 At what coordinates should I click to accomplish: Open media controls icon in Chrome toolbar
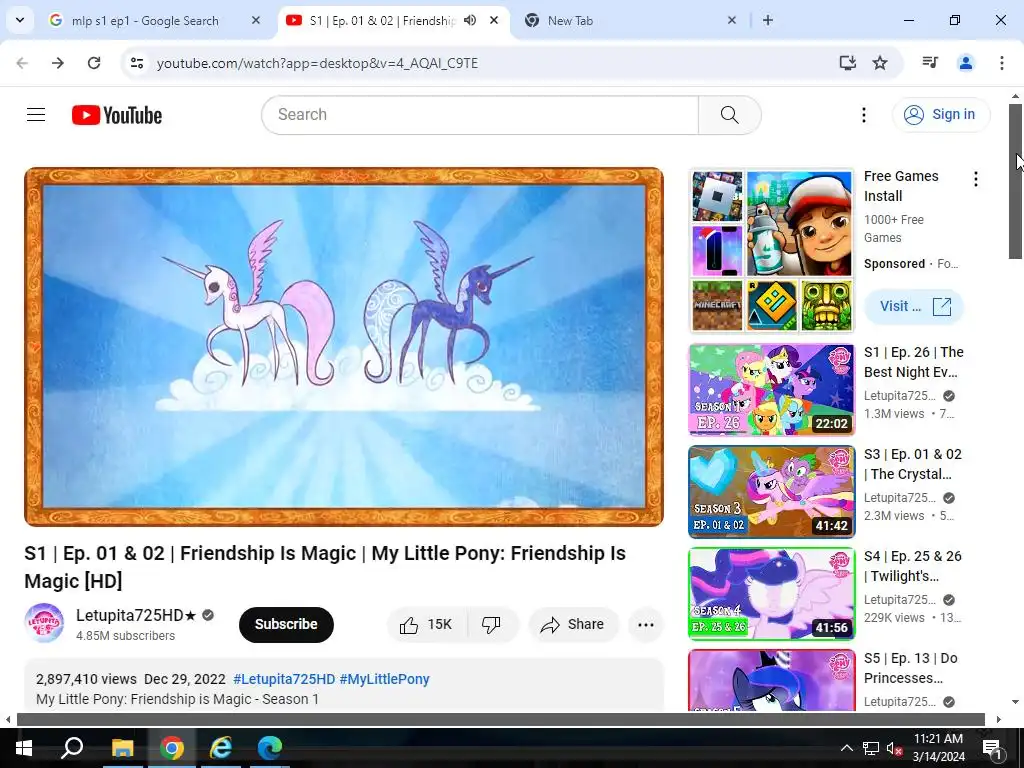tap(930, 63)
